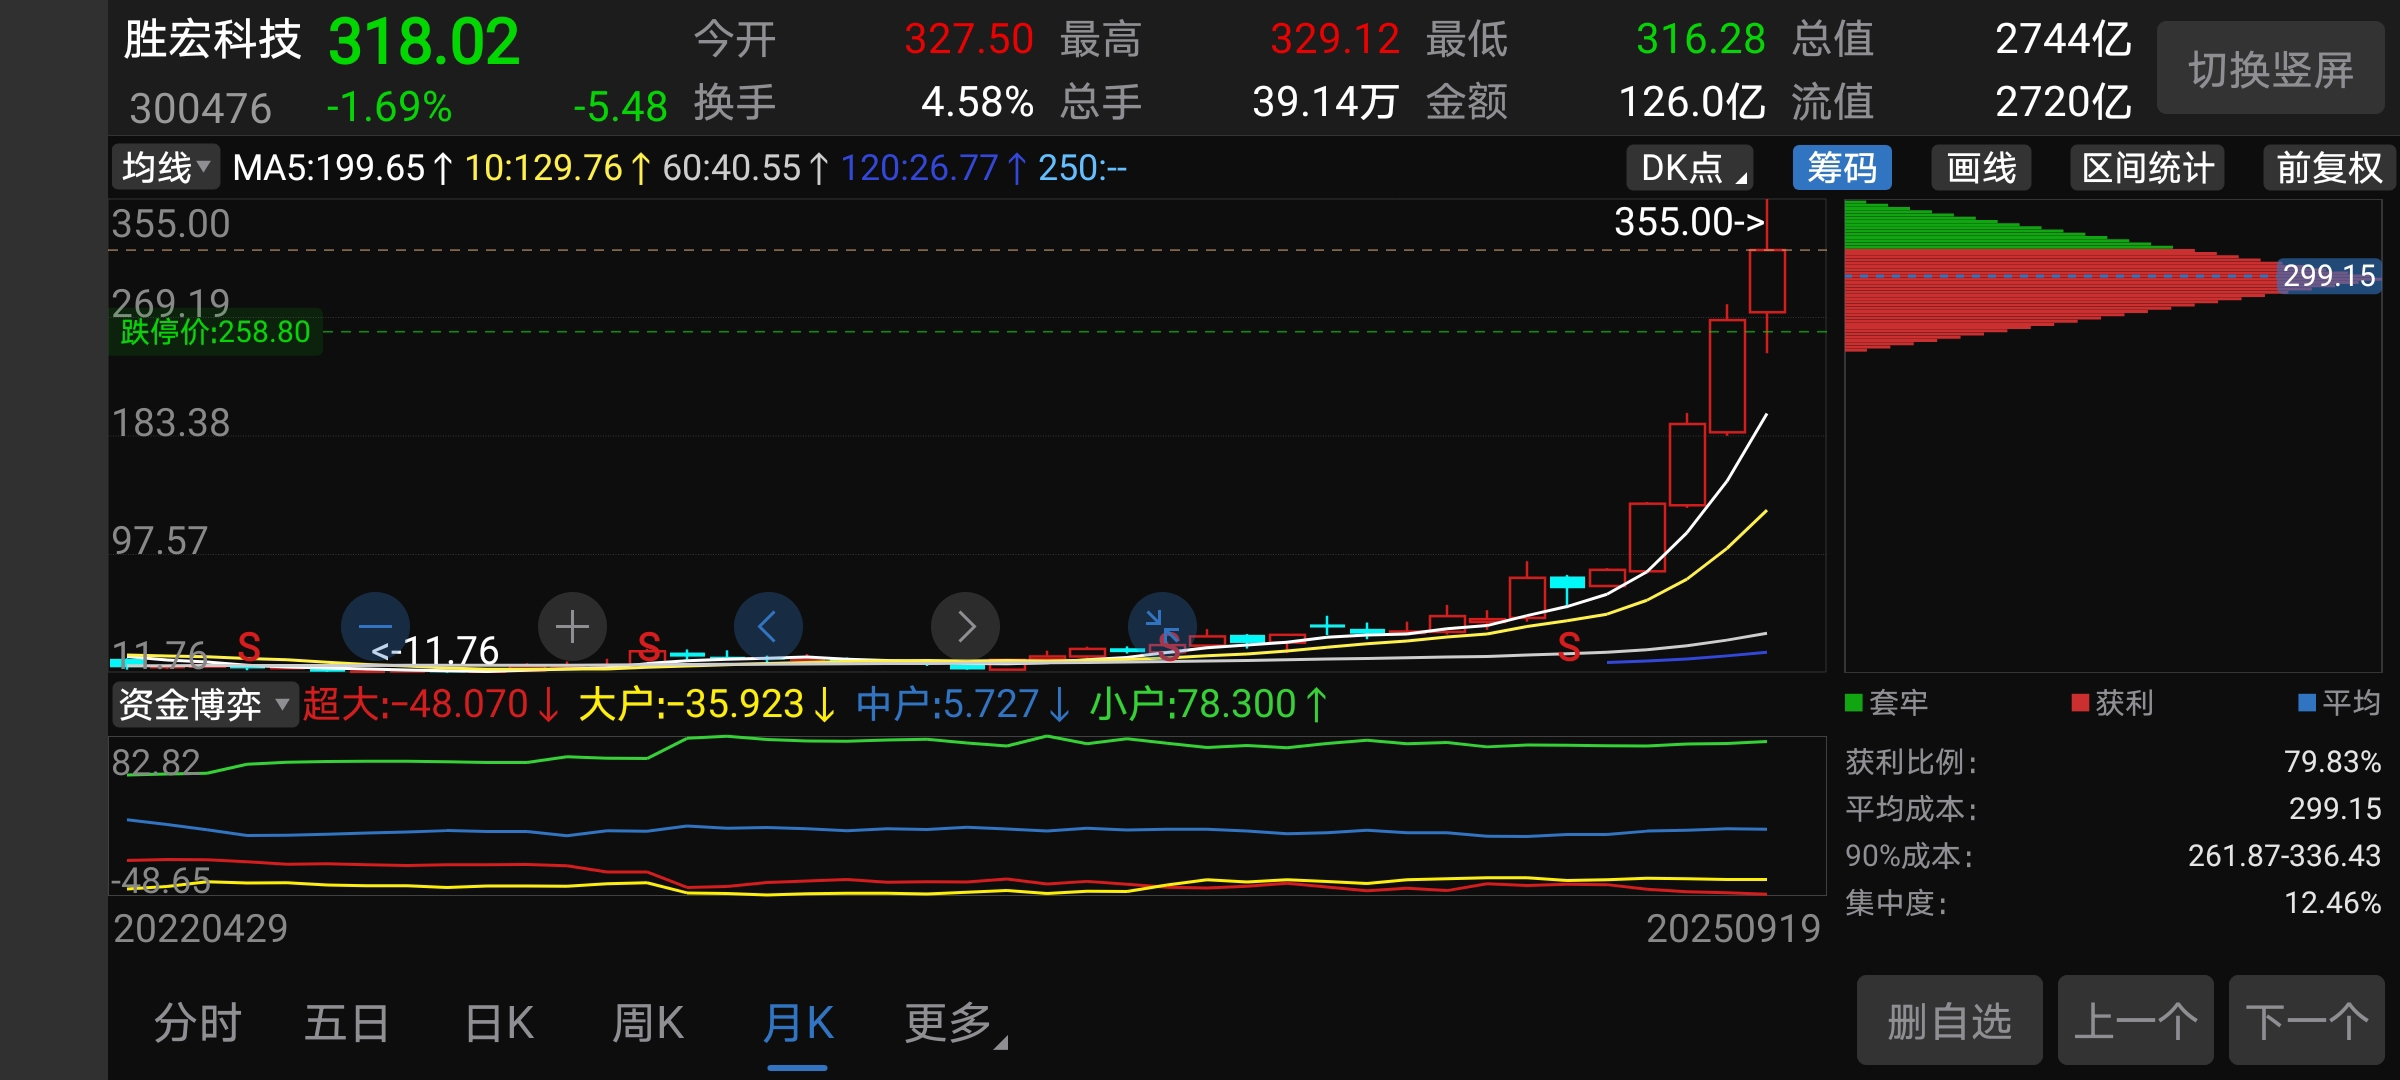Go to next stock with 下一个

coord(2306,1021)
